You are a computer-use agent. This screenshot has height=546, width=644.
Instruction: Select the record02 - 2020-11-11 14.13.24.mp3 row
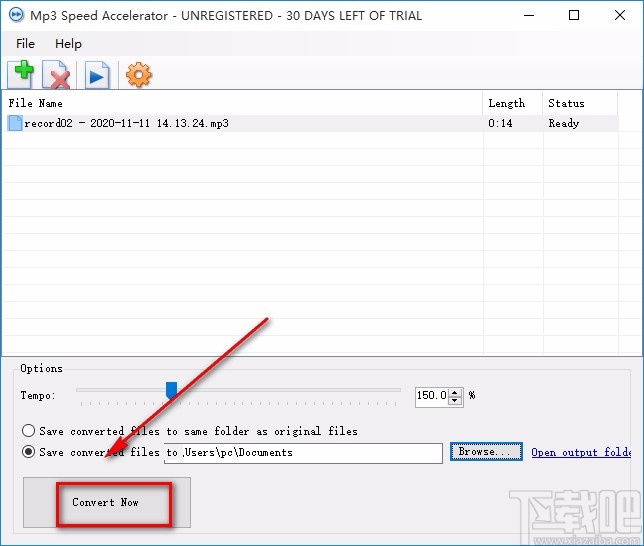click(x=310, y=123)
